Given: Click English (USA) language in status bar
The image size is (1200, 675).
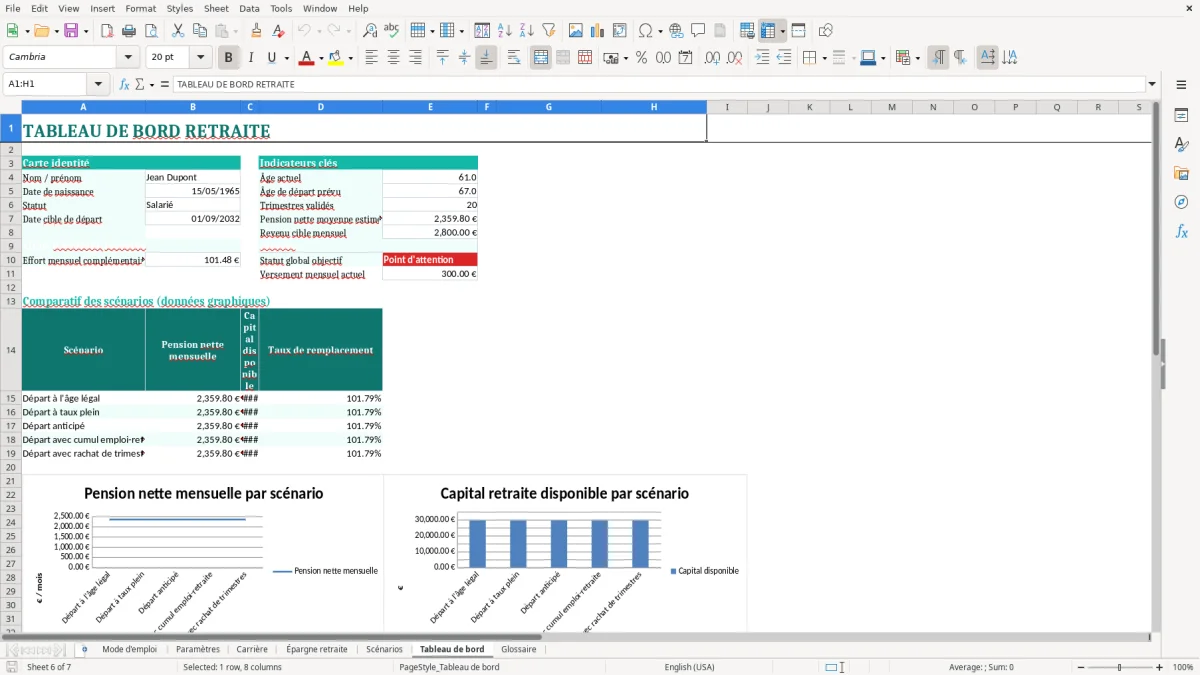Looking at the screenshot, I should (689, 667).
